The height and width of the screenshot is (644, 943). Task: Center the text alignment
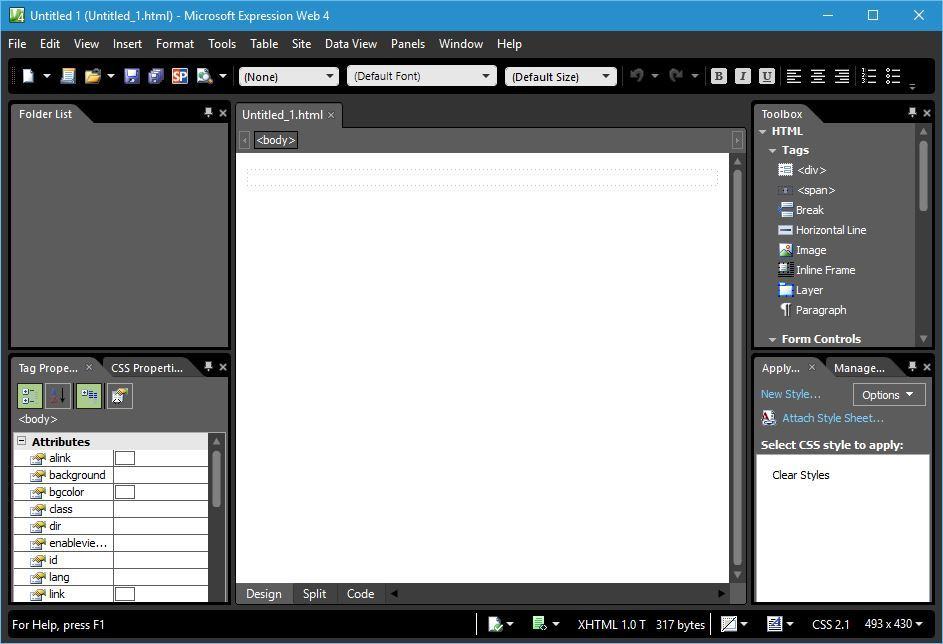tap(818, 76)
